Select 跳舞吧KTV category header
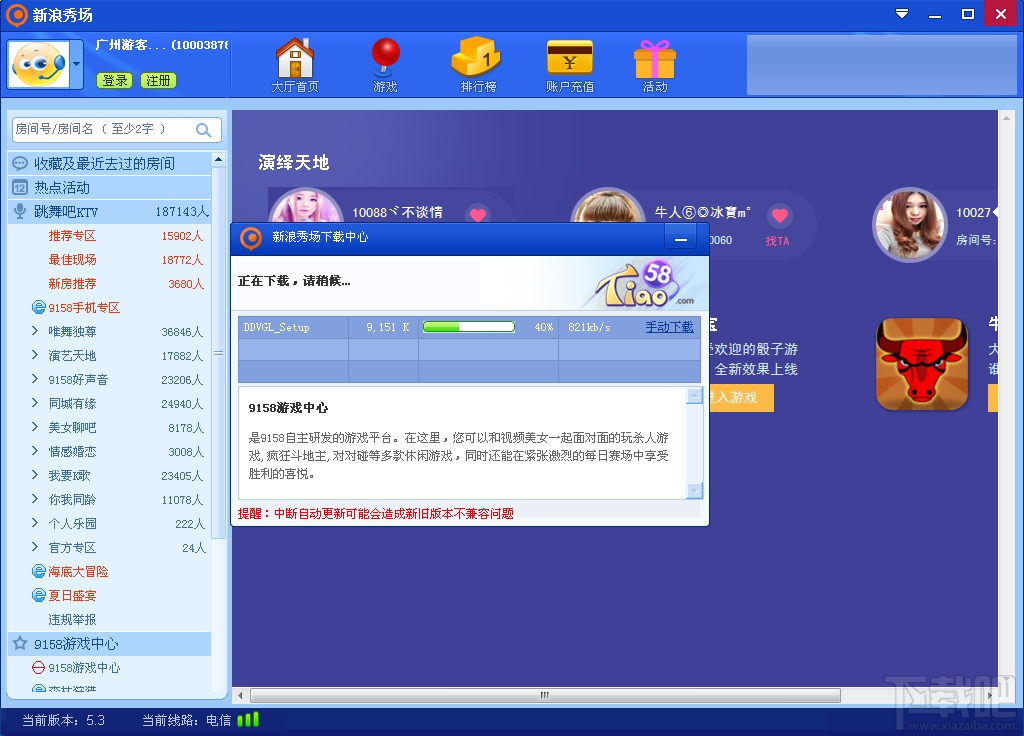The image size is (1024, 736). [x=109, y=212]
